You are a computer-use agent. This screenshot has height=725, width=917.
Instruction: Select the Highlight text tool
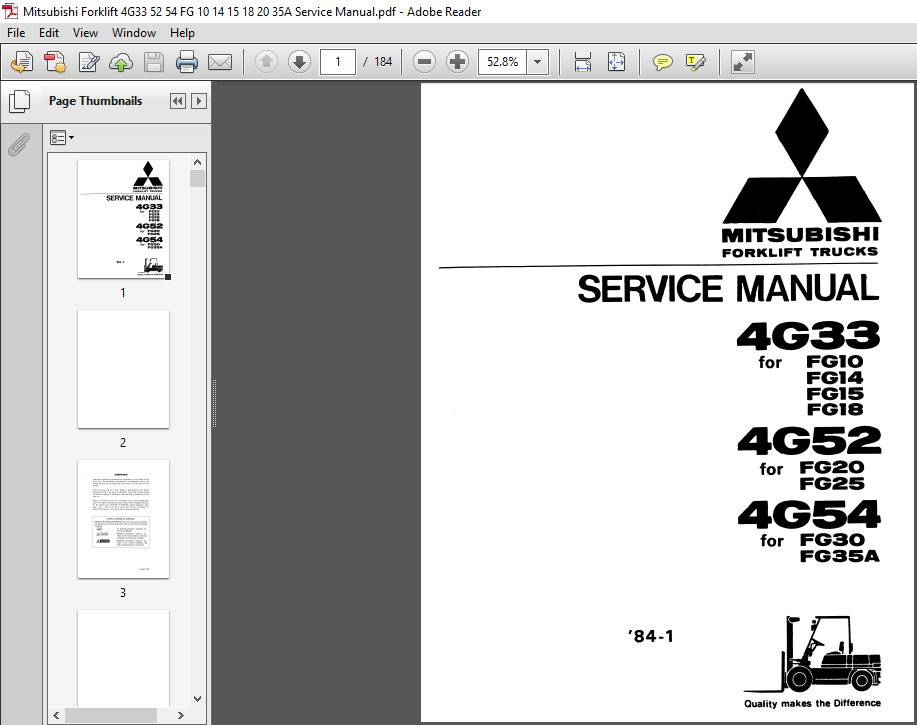[x=696, y=62]
